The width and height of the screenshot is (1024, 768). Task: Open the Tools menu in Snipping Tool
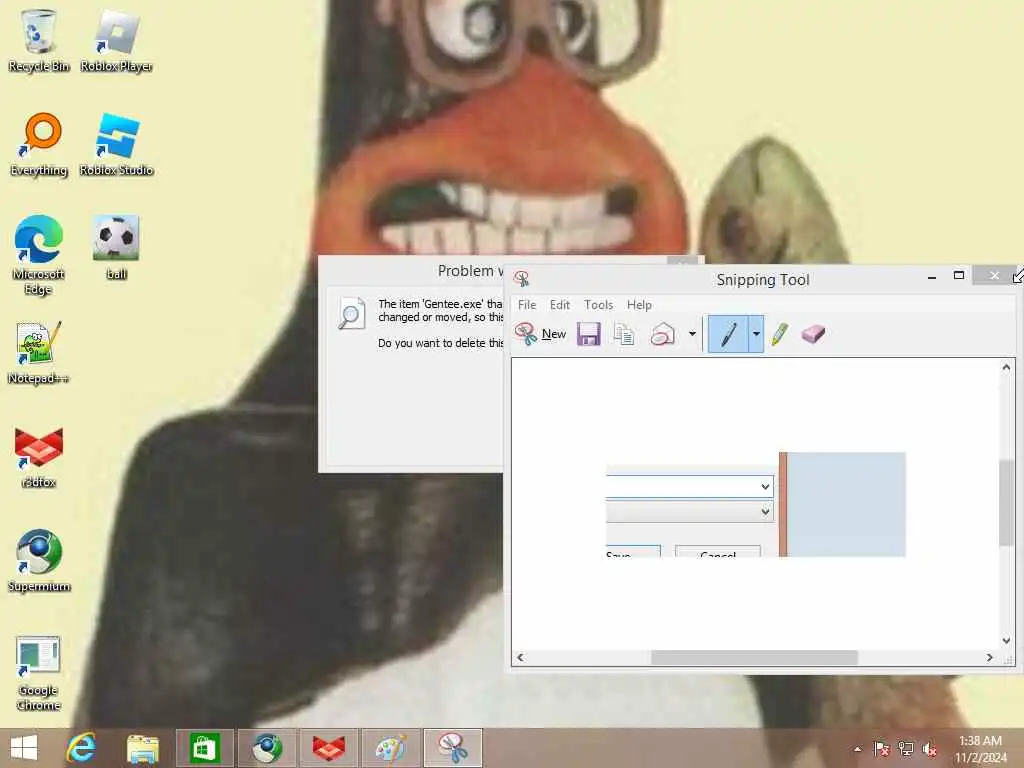598,305
